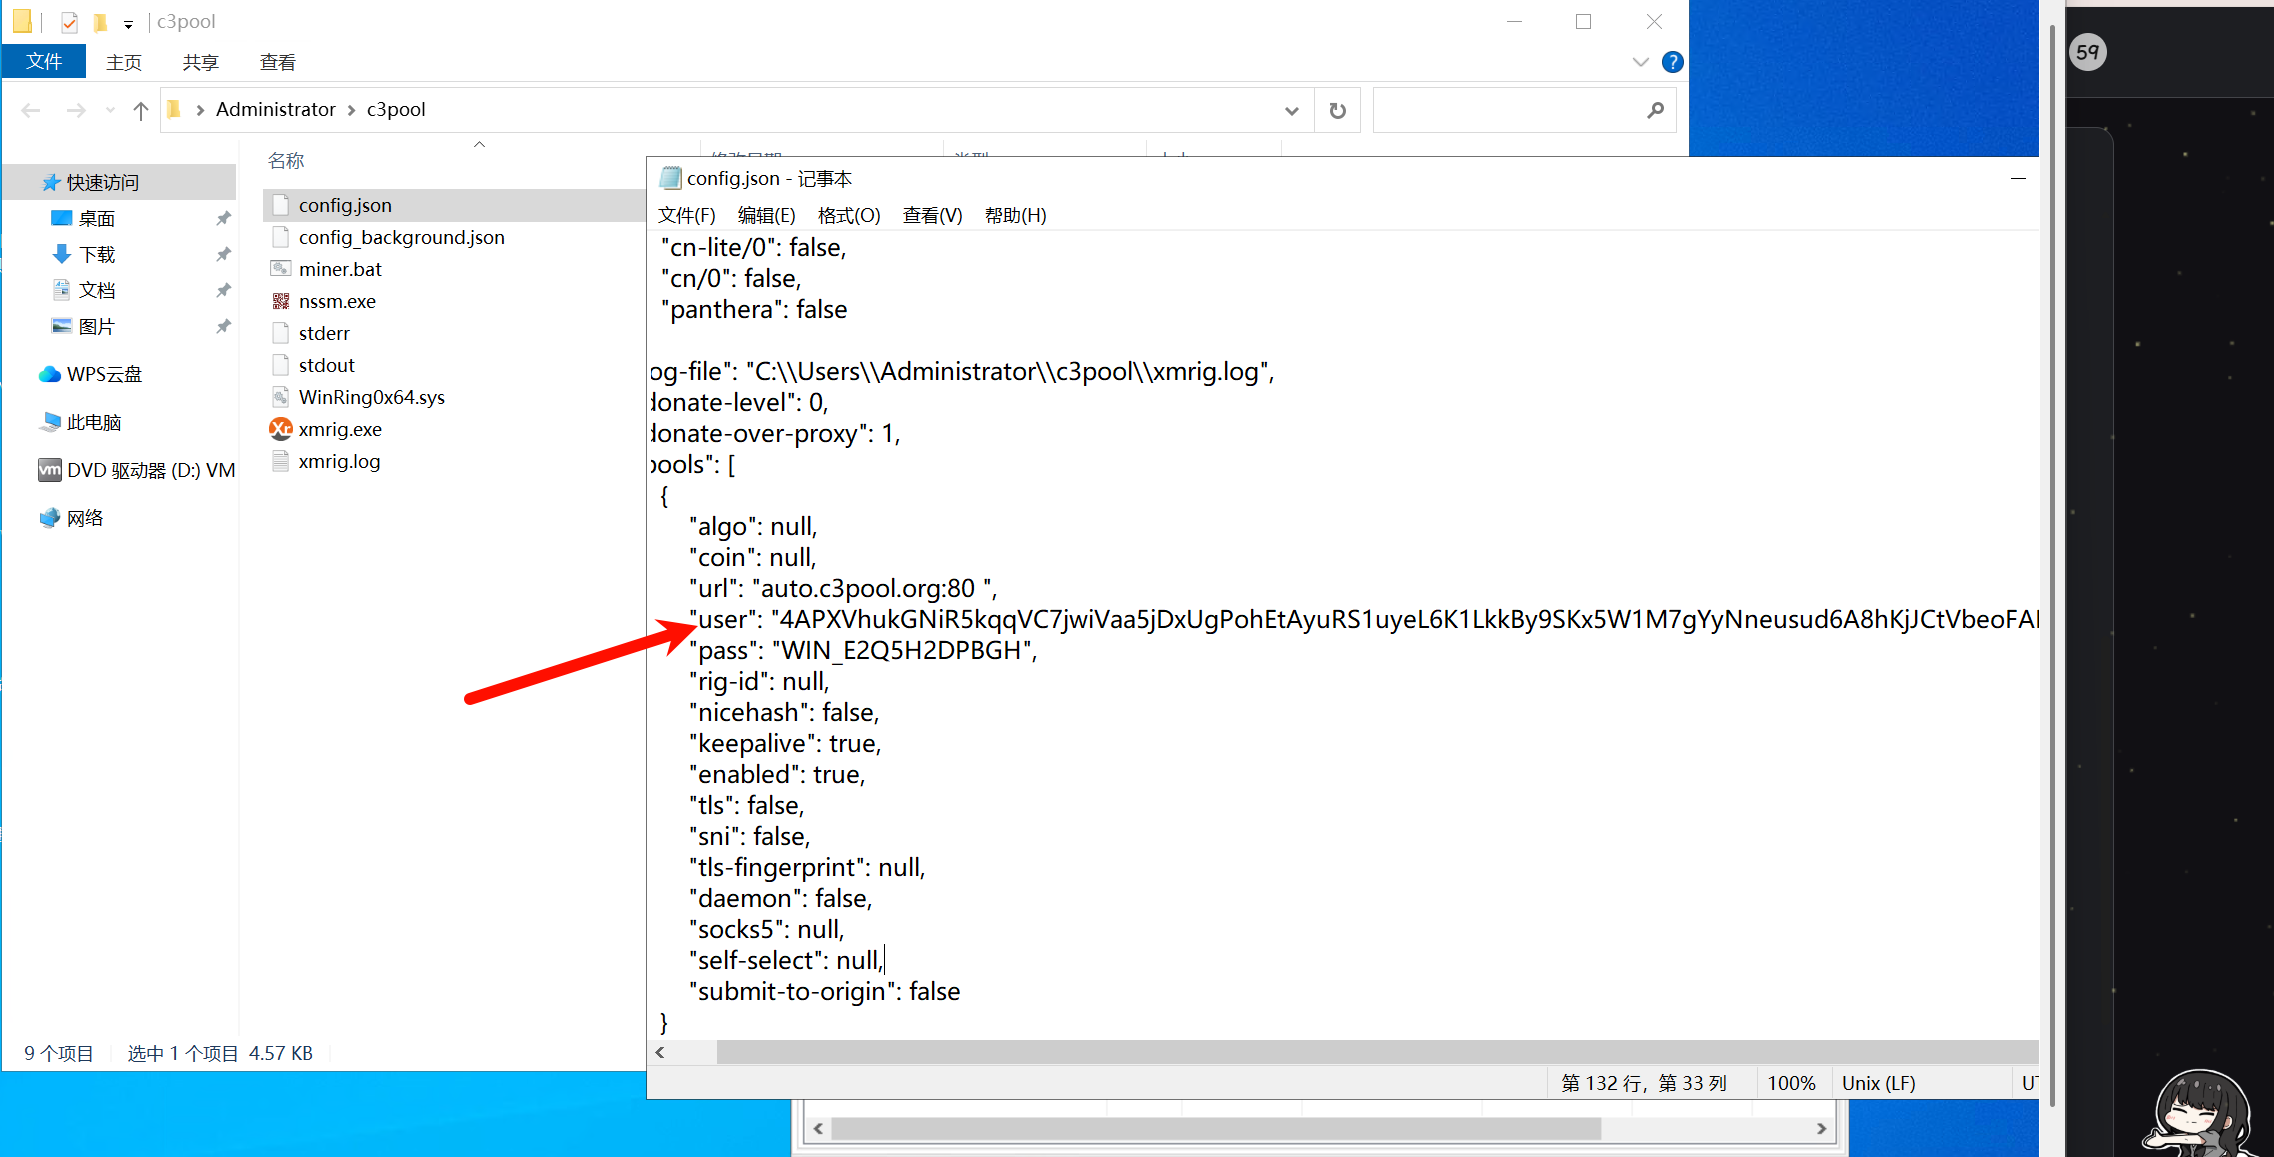
Task: Toggle pin on 桌面 quick access
Action: pos(223,218)
